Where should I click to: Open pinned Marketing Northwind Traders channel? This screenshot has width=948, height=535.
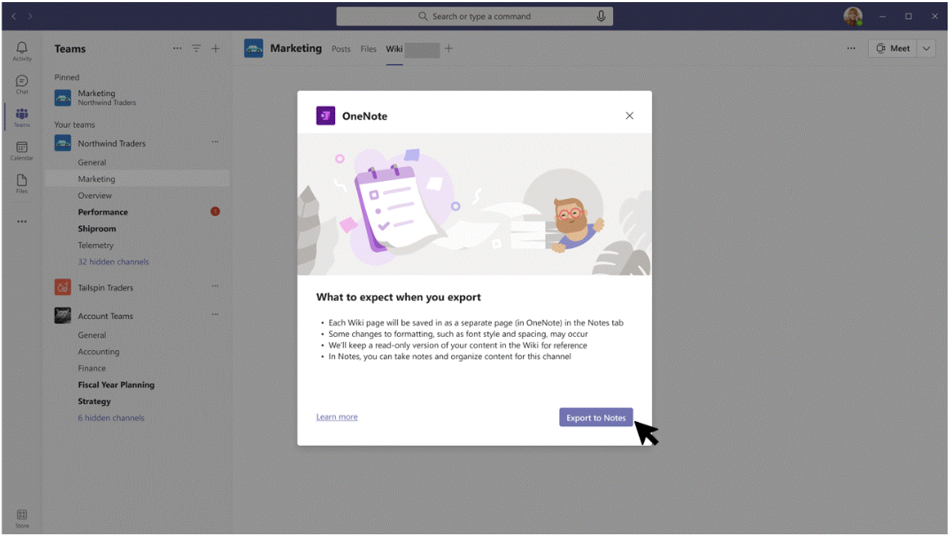tap(138, 97)
